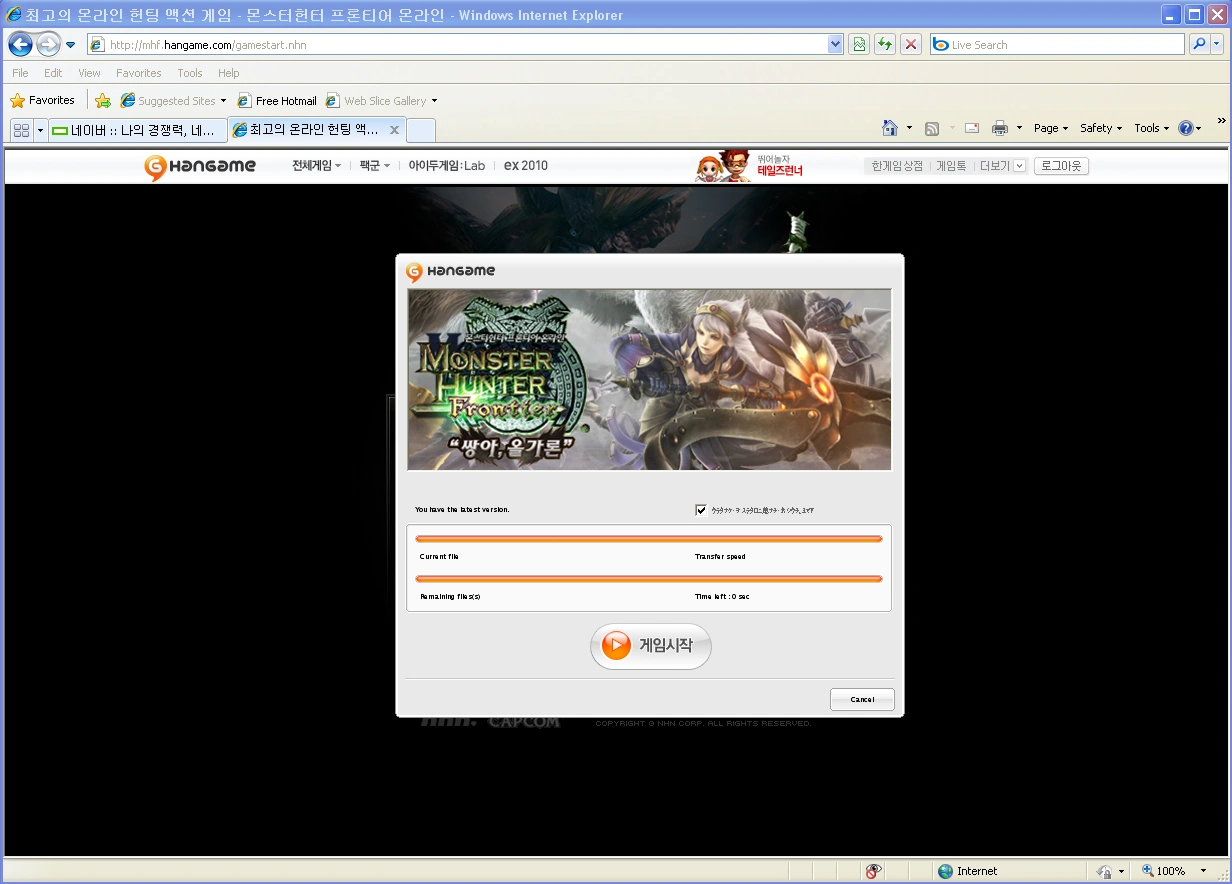Open the Help menu
The image size is (1232, 884).
tap(229, 73)
